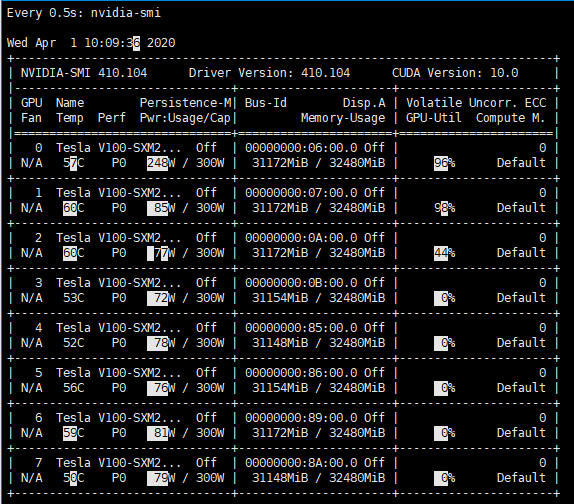Click bus ID '00000000:86:00.0'
This screenshot has height=504, width=574.
(x=301, y=373)
